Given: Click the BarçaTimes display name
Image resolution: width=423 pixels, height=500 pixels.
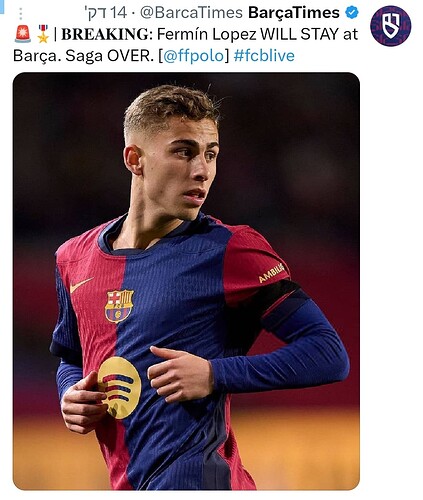Looking at the screenshot, I should [294, 13].
